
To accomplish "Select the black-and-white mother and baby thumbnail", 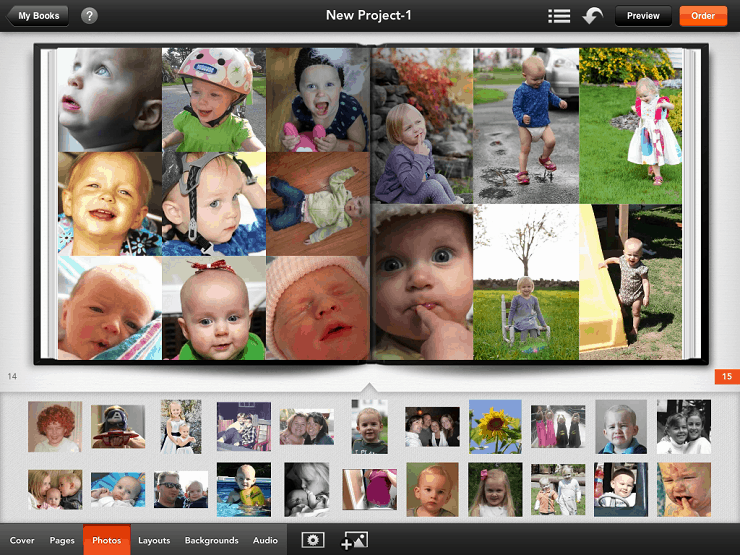I will point(307,489).
